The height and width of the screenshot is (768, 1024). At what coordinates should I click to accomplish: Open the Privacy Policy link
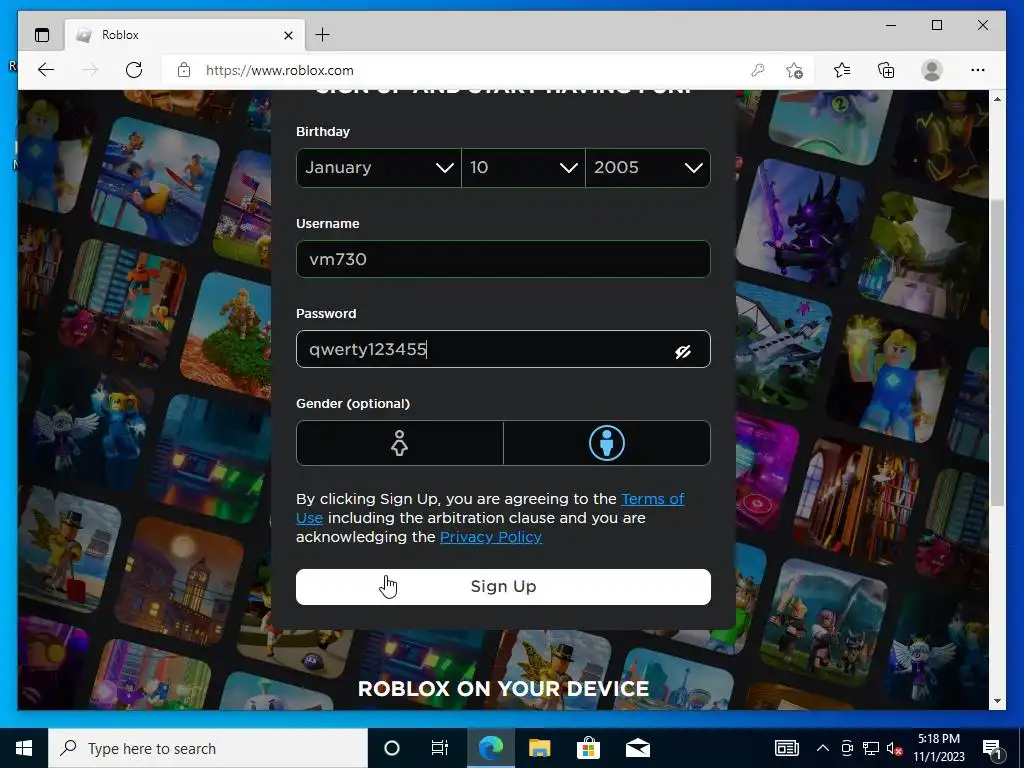490,537
